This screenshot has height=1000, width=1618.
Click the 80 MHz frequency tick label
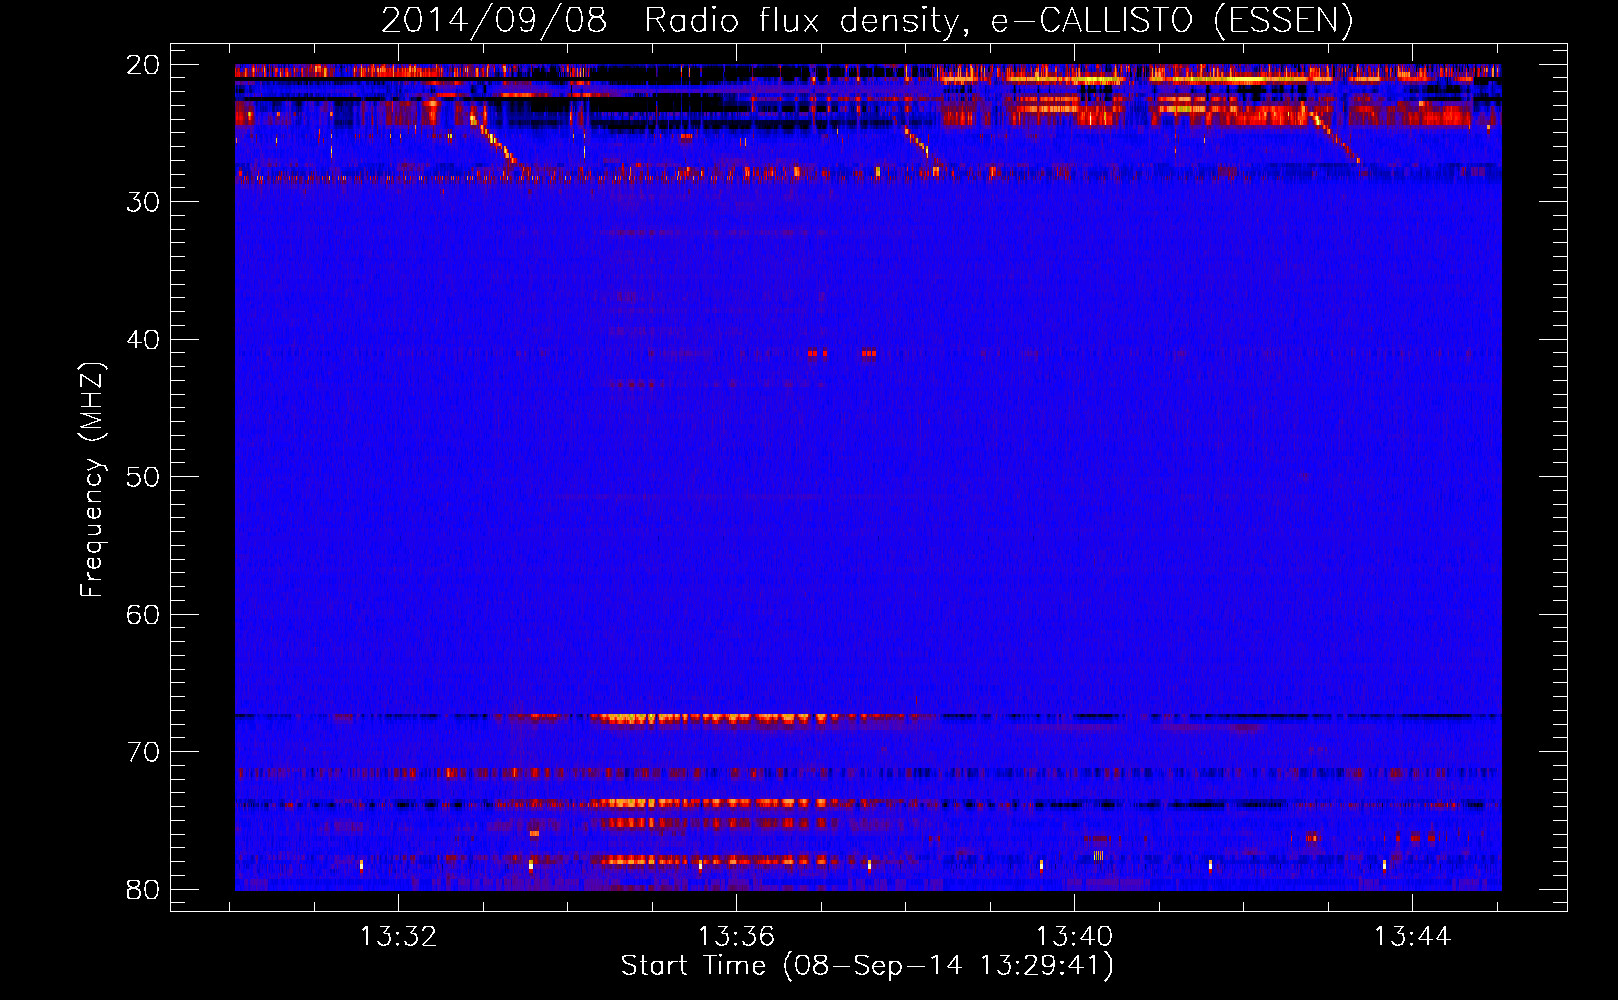tap(143, 889)
